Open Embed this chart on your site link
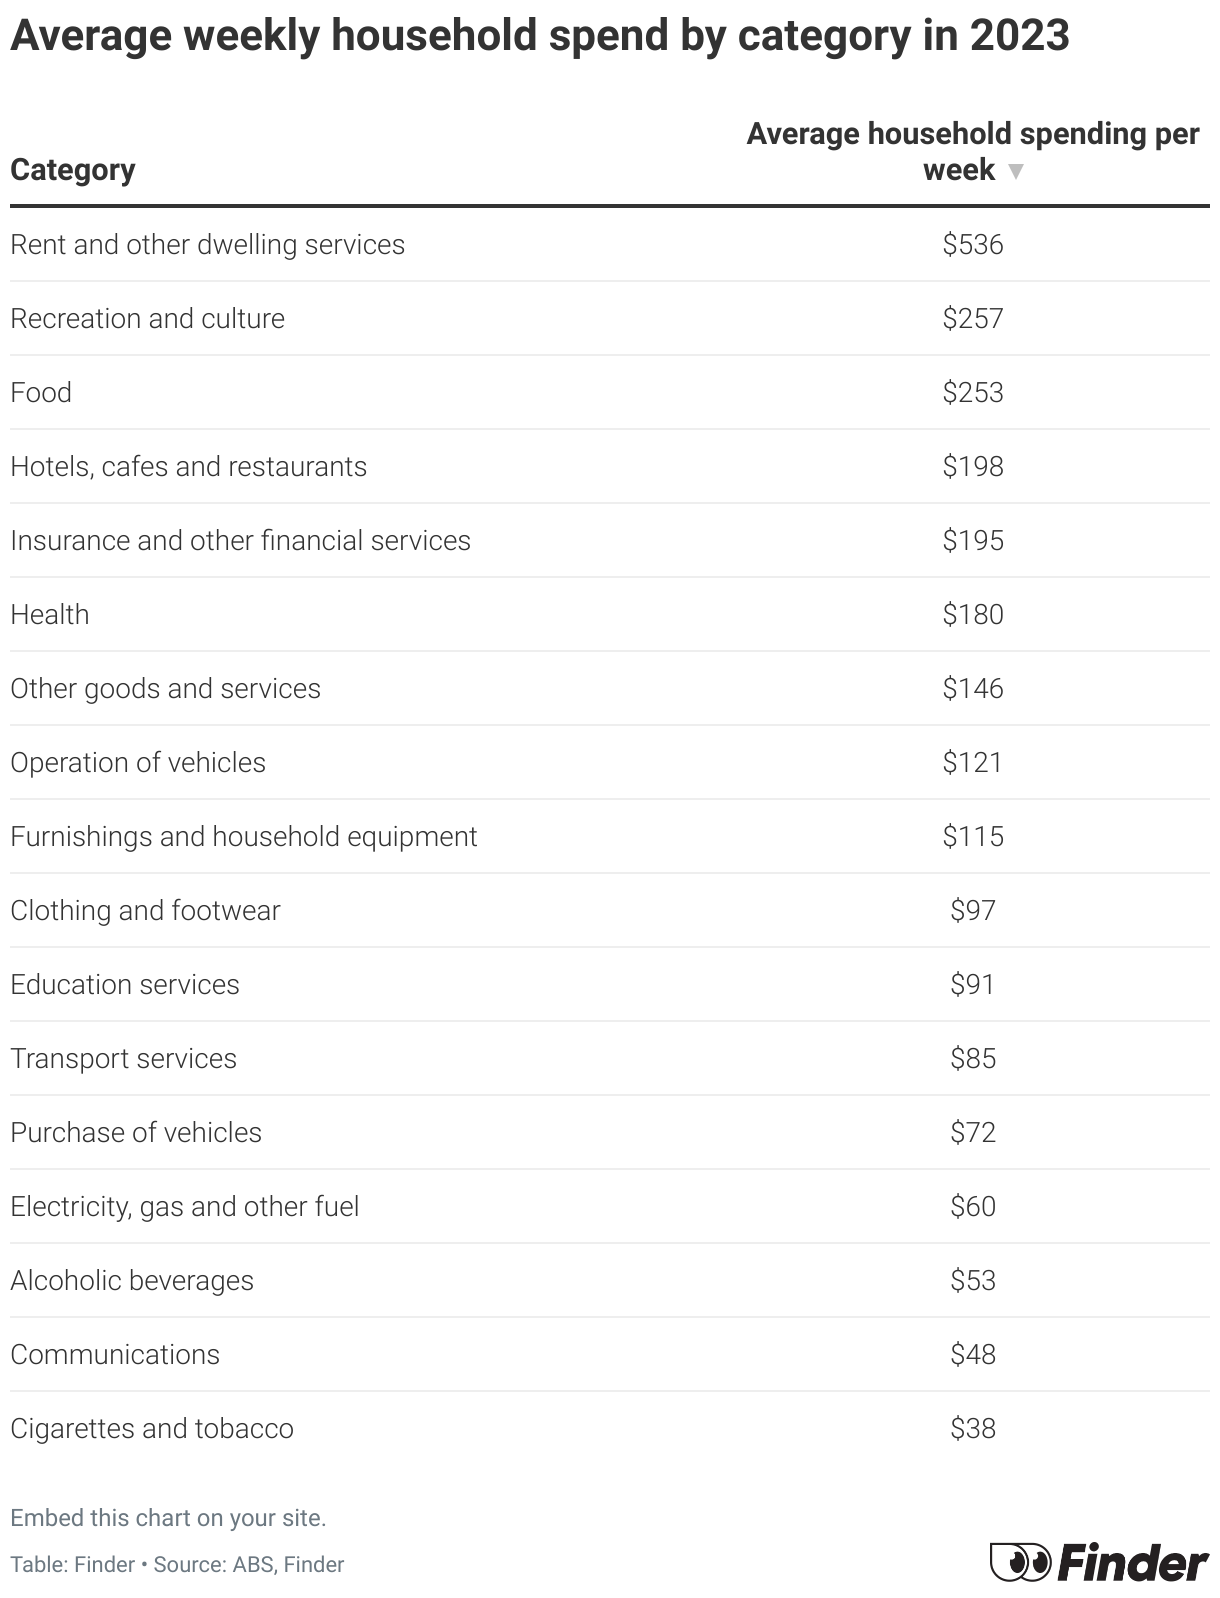Viewport: 1220px width, 1598px height. click(x=168, y=1518)
